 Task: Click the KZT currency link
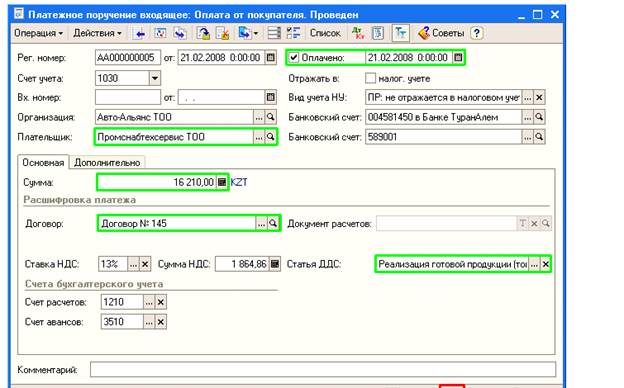click(239, 182)
